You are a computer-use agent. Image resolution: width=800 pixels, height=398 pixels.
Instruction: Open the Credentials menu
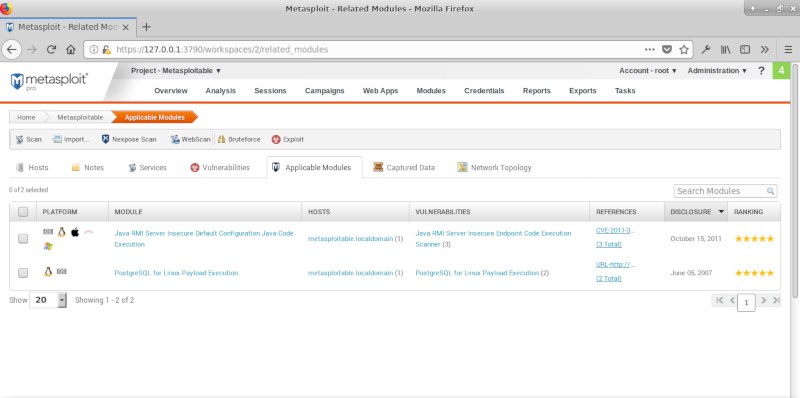coord(484,91)
